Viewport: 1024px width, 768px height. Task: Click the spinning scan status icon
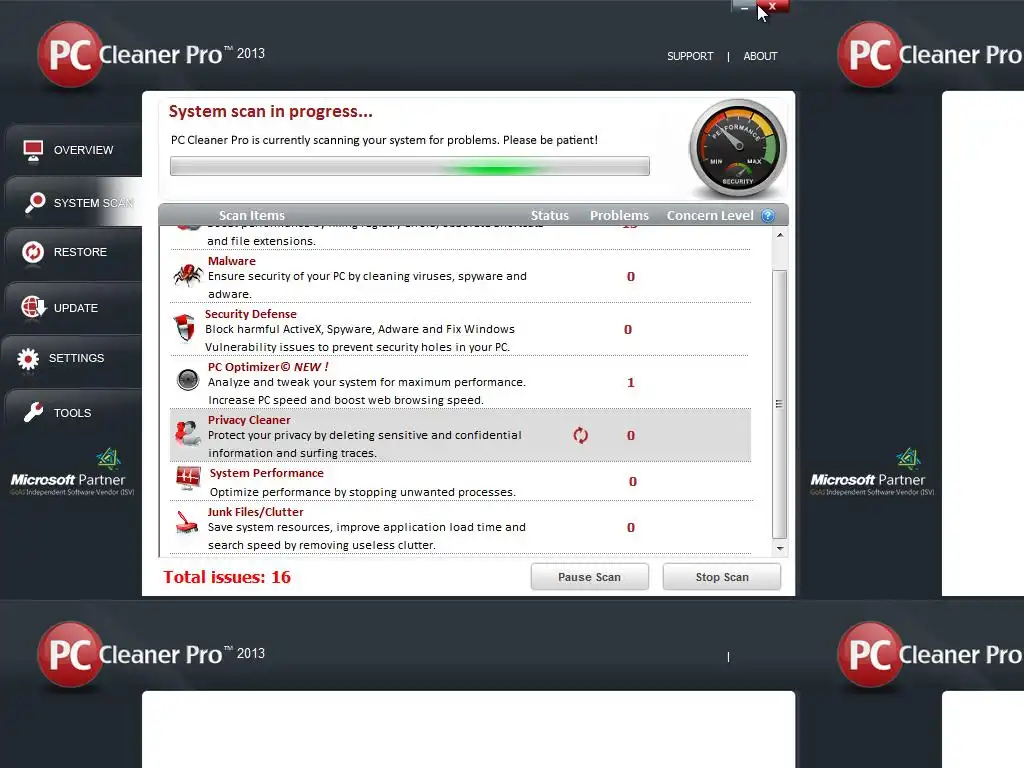pyautogui.click(x=581, y=436)
